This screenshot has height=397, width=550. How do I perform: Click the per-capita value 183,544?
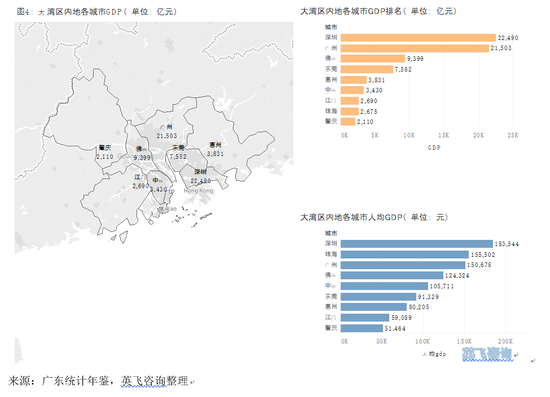[x=507, y=244]
